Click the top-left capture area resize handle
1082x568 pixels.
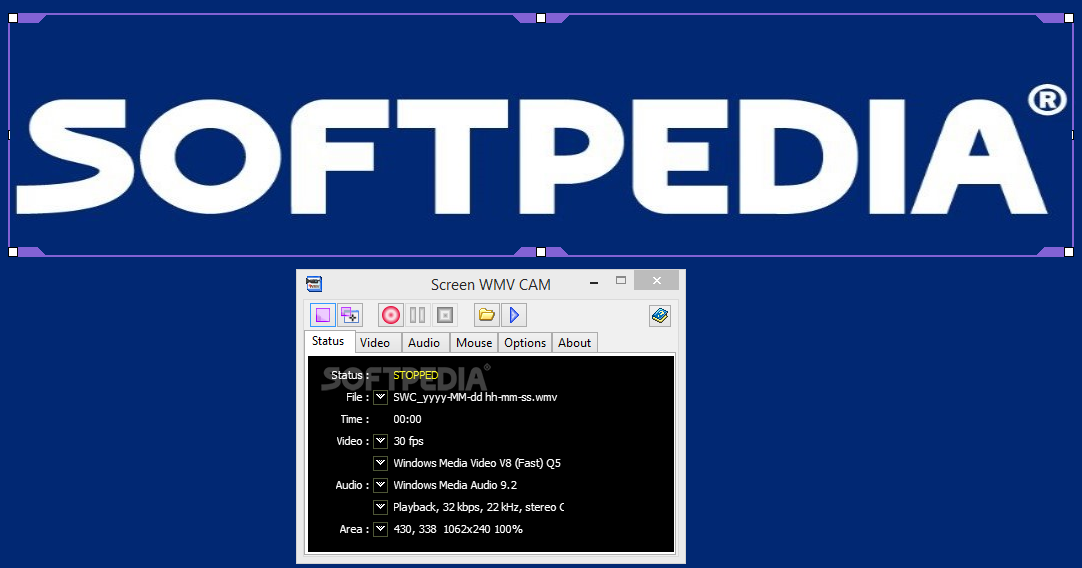point(13,18)
